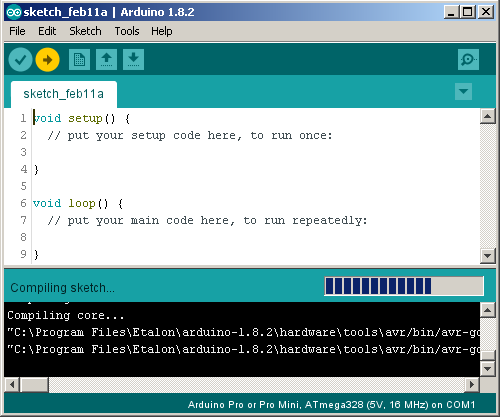Save sketch with the down-arrow icon
Image resolution: width=500 pixels, height=417 pixels.
coord(133,60)
